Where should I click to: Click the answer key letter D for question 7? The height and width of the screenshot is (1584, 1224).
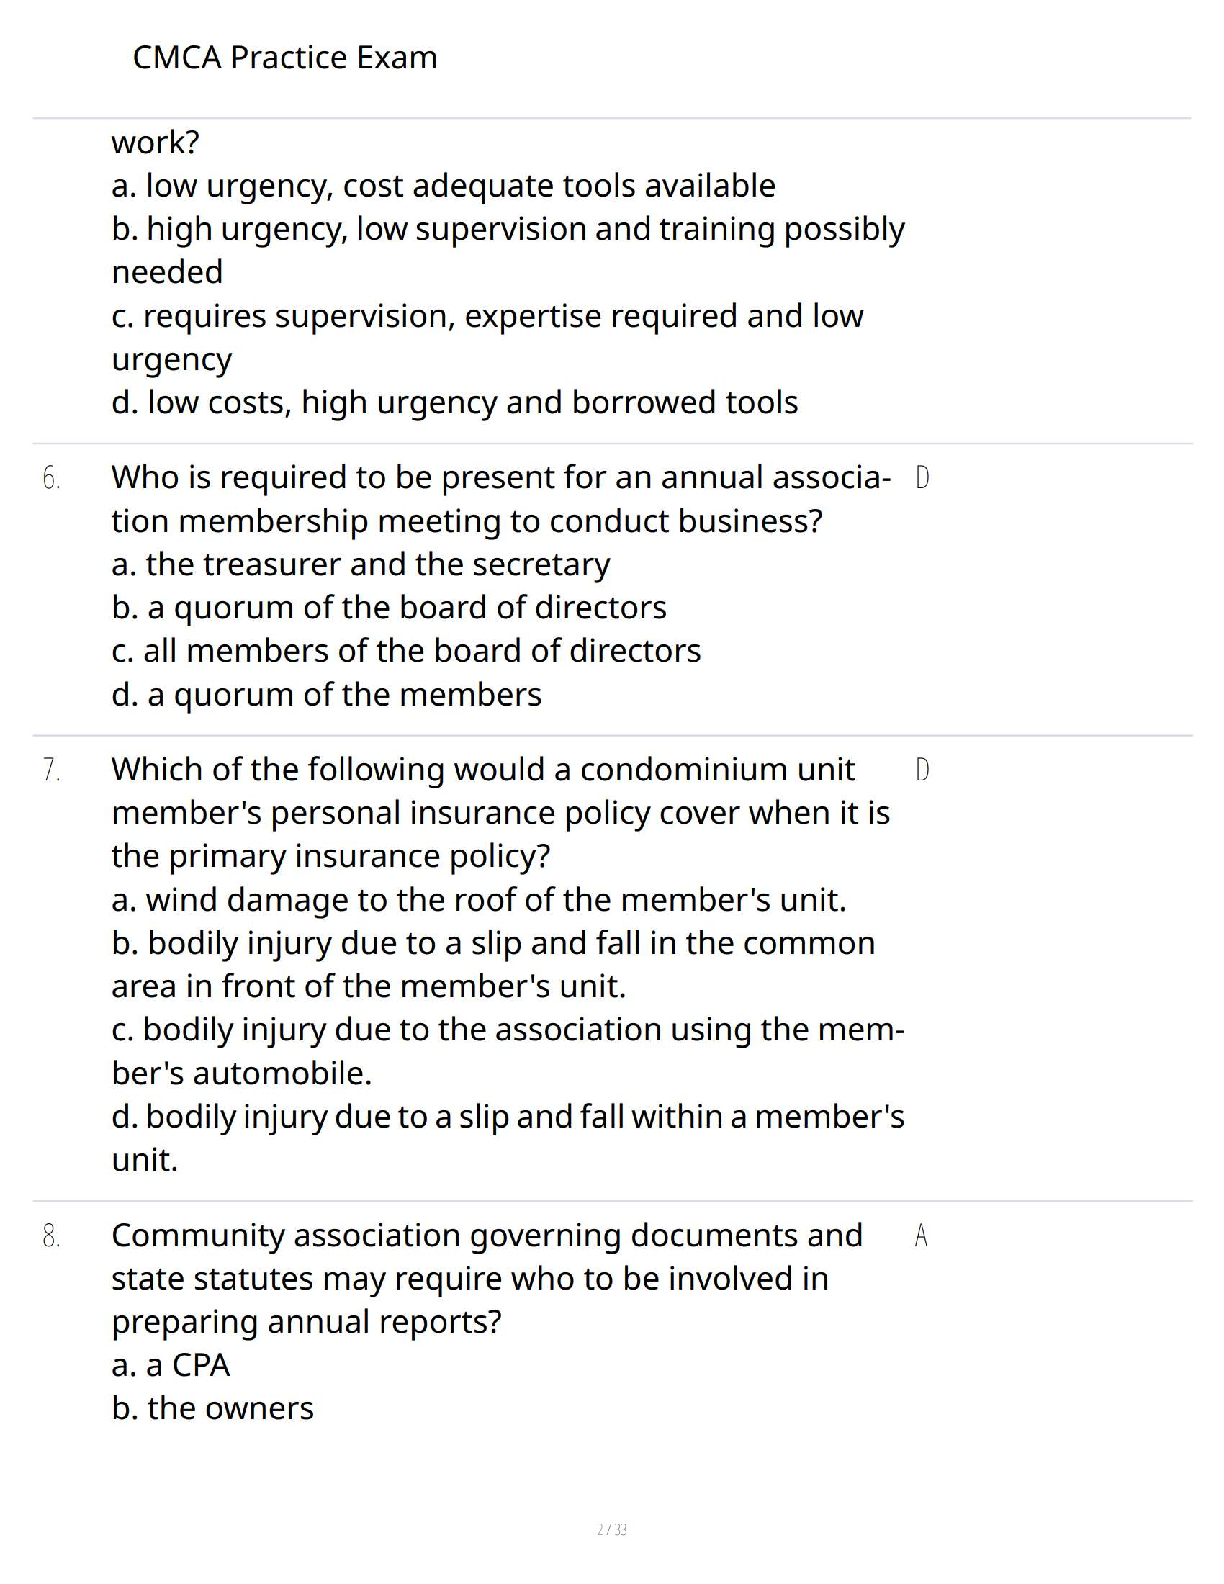(x=922, y=770)
